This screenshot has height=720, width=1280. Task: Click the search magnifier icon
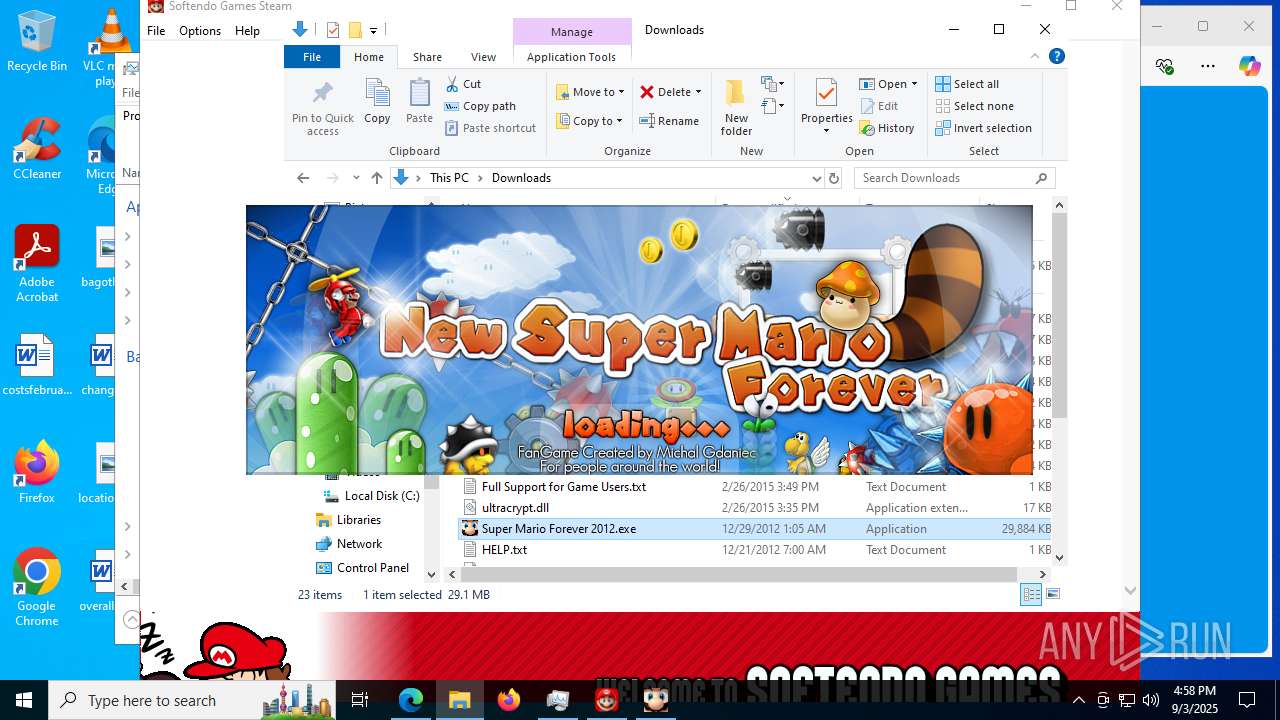coord(1041,178)
